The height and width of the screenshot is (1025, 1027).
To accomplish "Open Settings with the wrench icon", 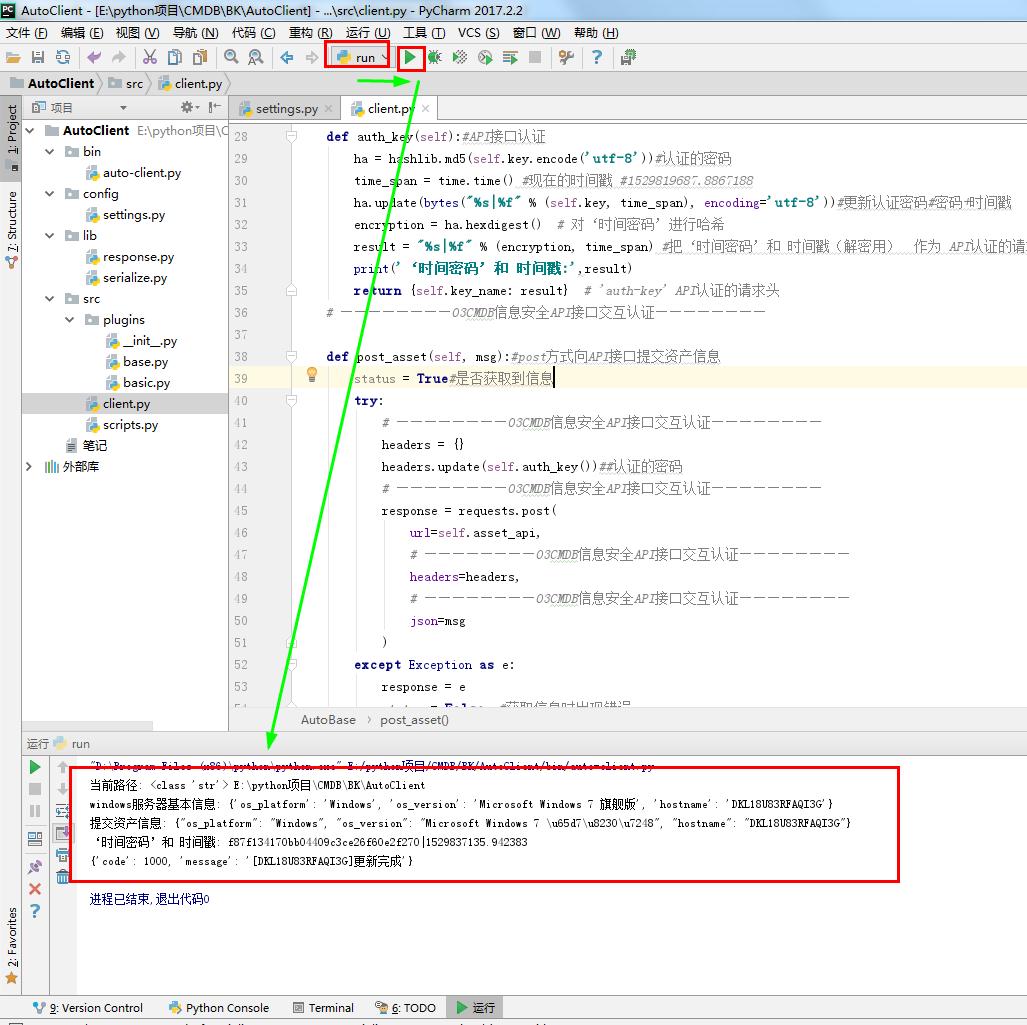I will click(566, 58).
